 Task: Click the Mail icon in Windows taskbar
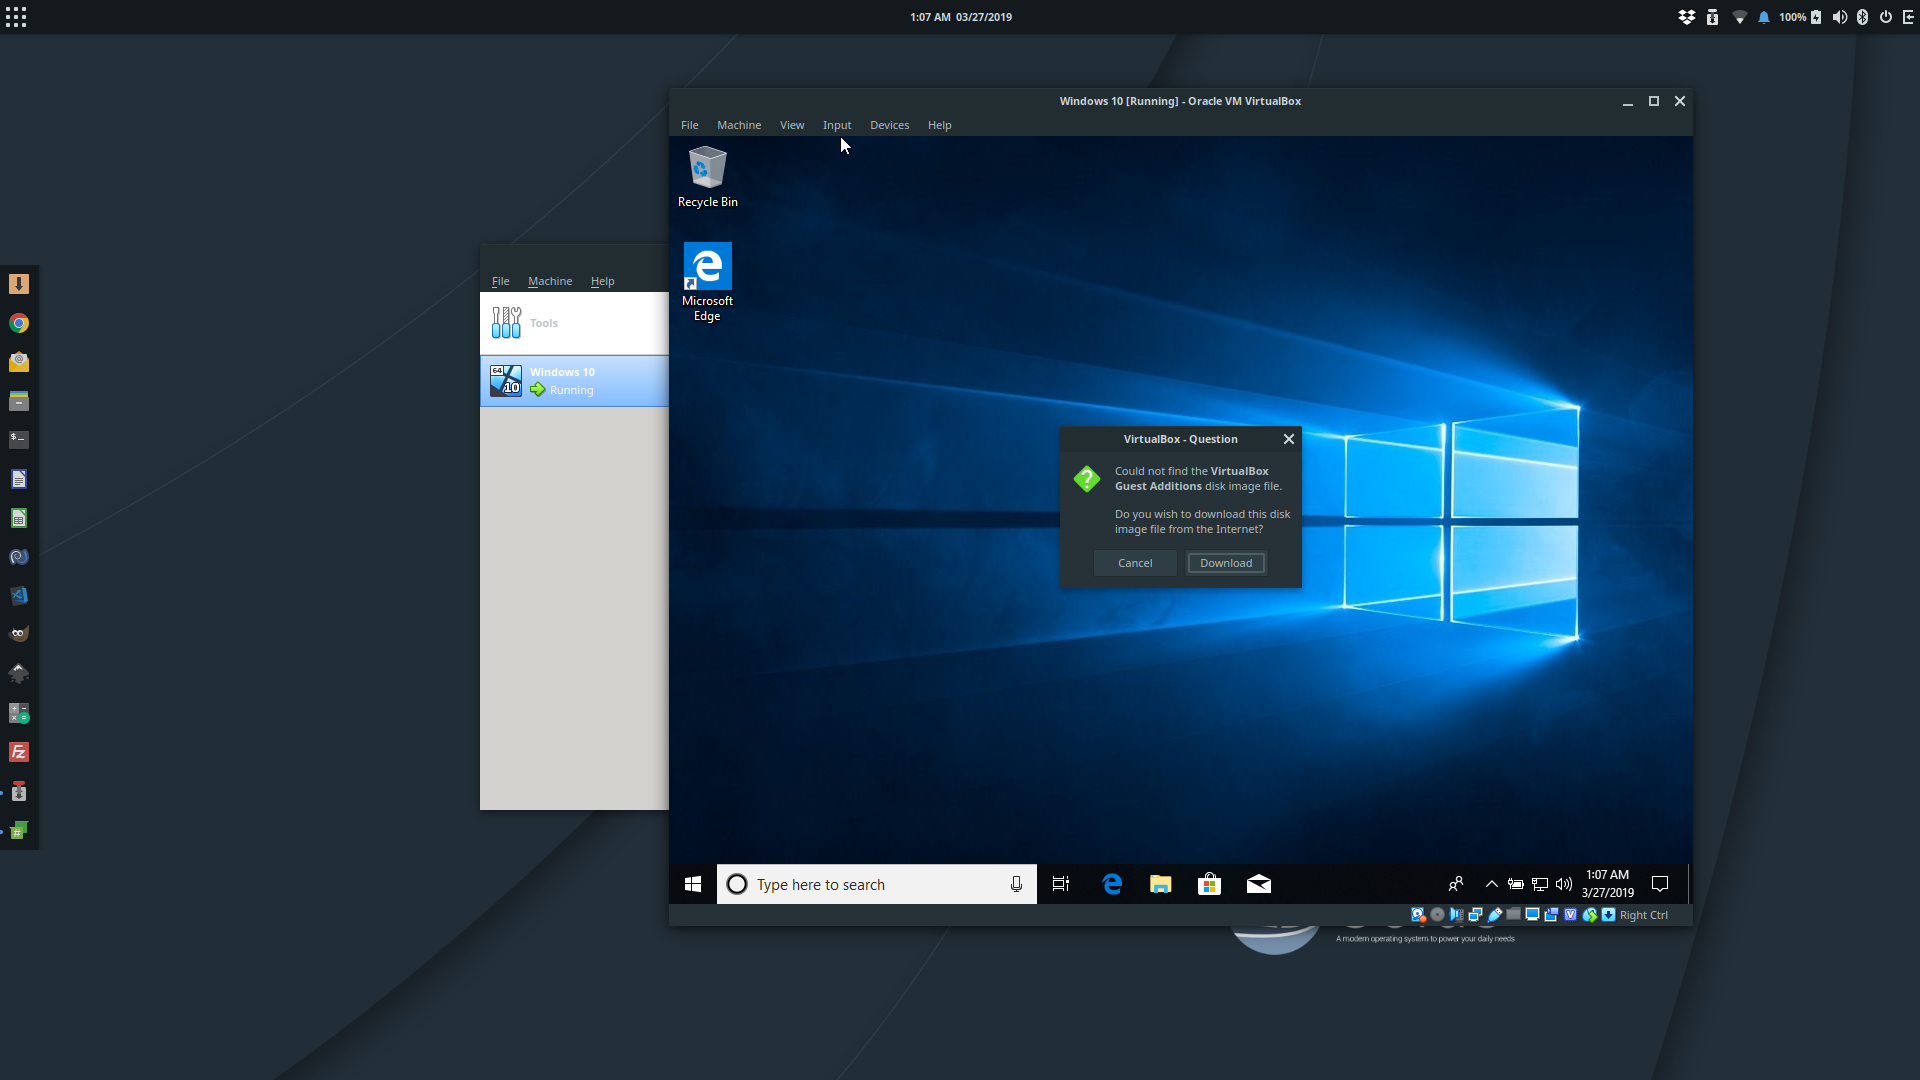tap(1258, 882)
